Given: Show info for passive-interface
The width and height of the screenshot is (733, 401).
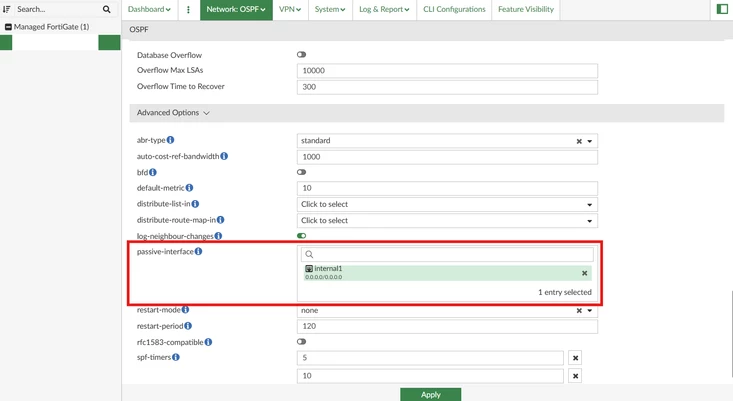Looking at the screenshot, I should point(199,251).
